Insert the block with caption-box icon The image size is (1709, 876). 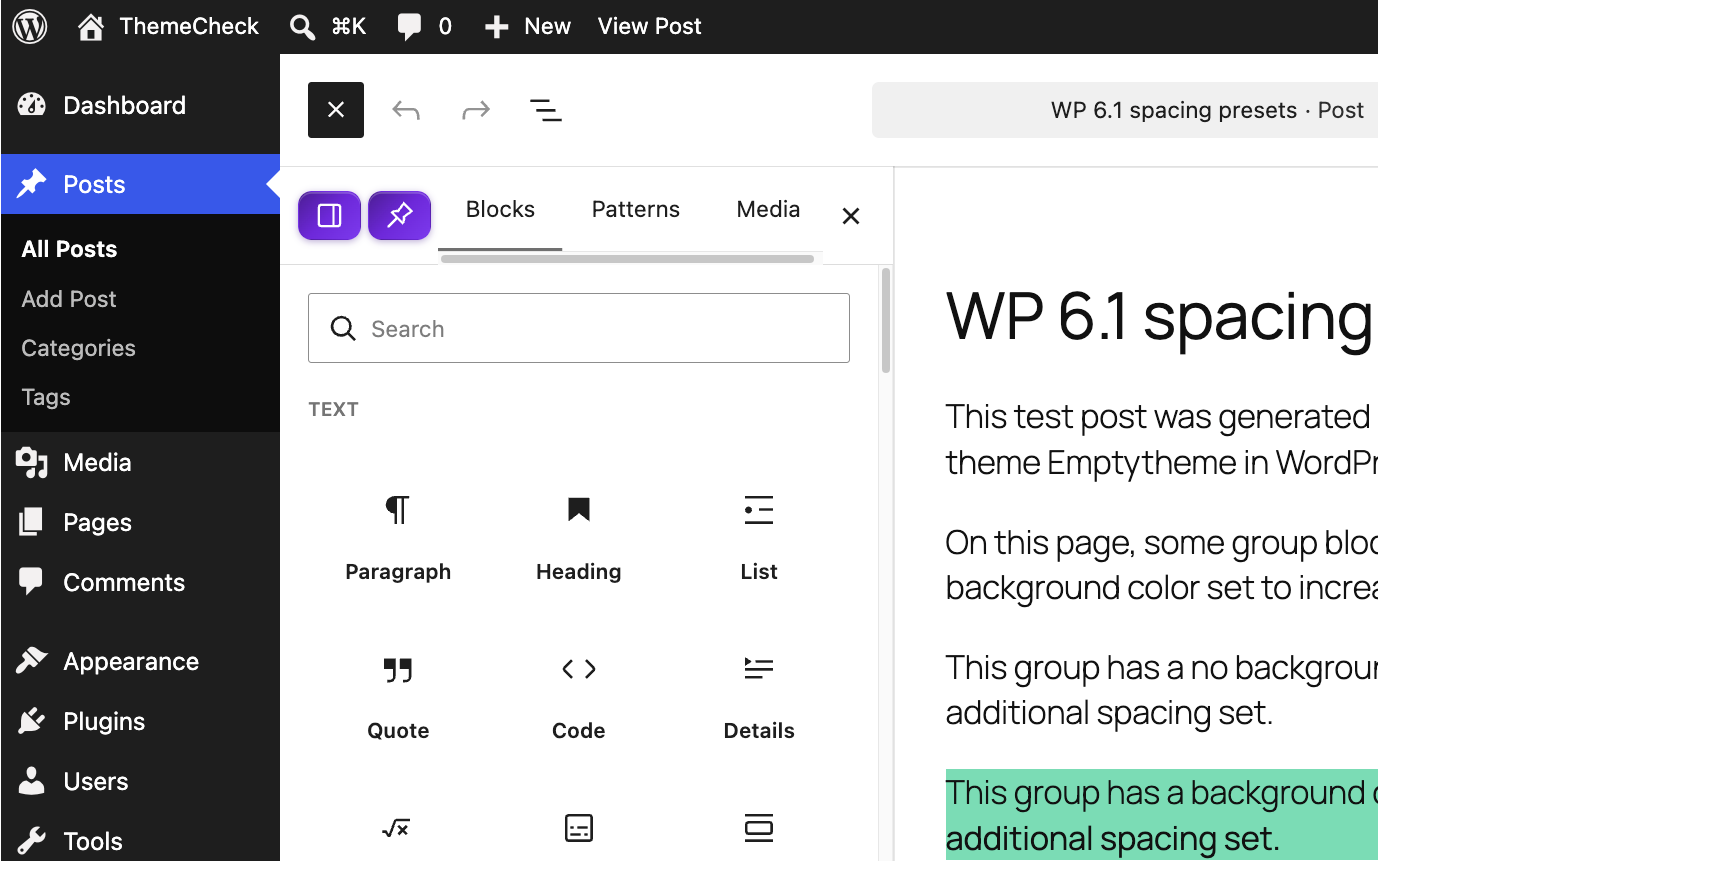pos(579,828)
